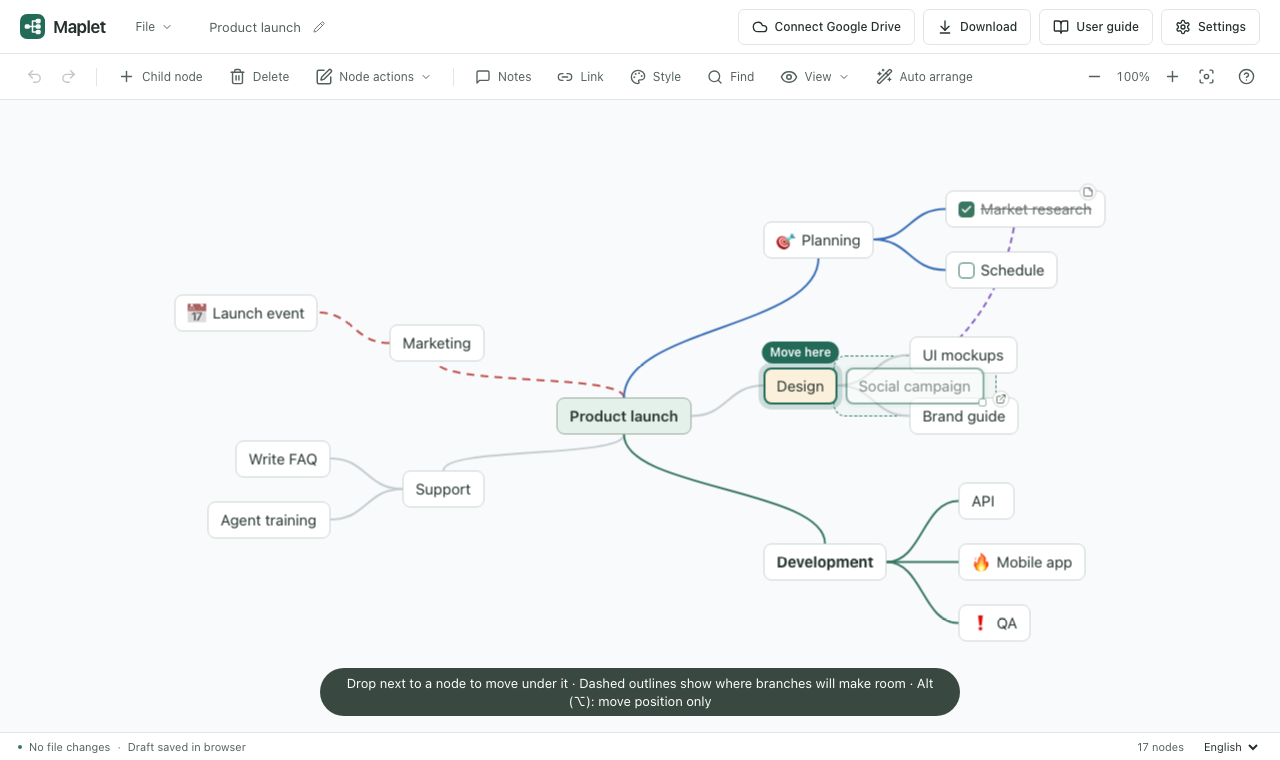Click the target icon on Planning
The height and width of the screenshot is (760, 1280).
coord(786,240)
